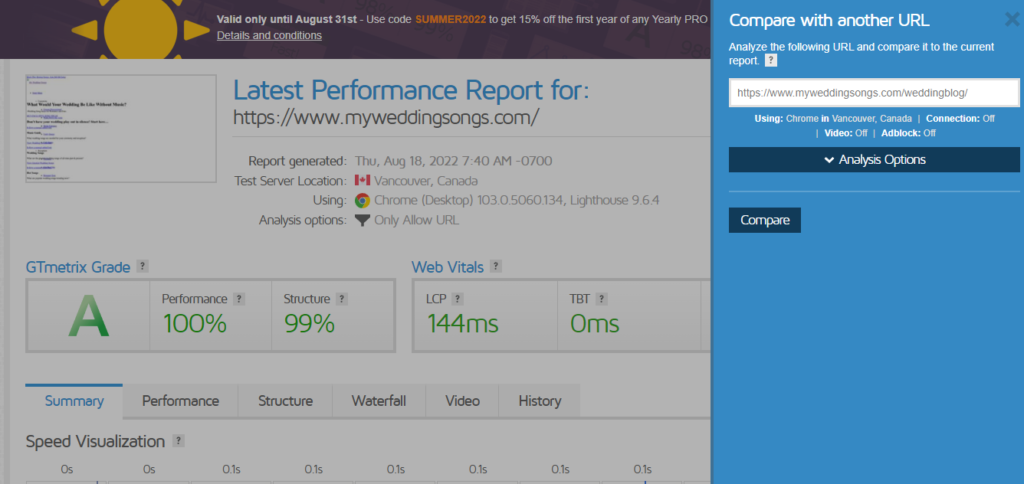
Task: Click the SUMMER2022 promo code
Action: [451, 20]
